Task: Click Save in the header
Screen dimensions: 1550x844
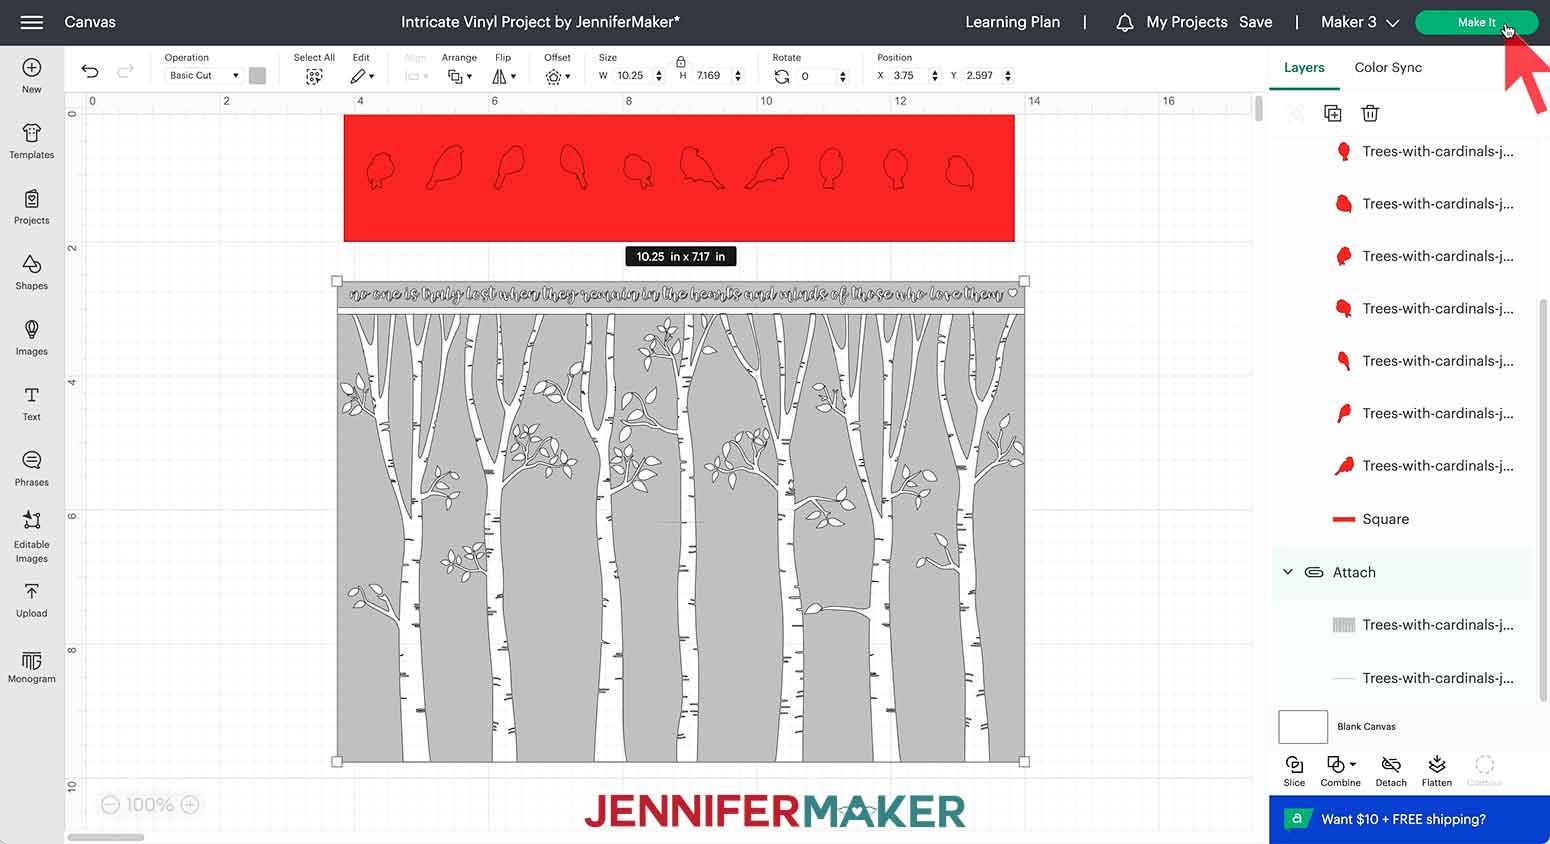Action: click(1256, 22)
